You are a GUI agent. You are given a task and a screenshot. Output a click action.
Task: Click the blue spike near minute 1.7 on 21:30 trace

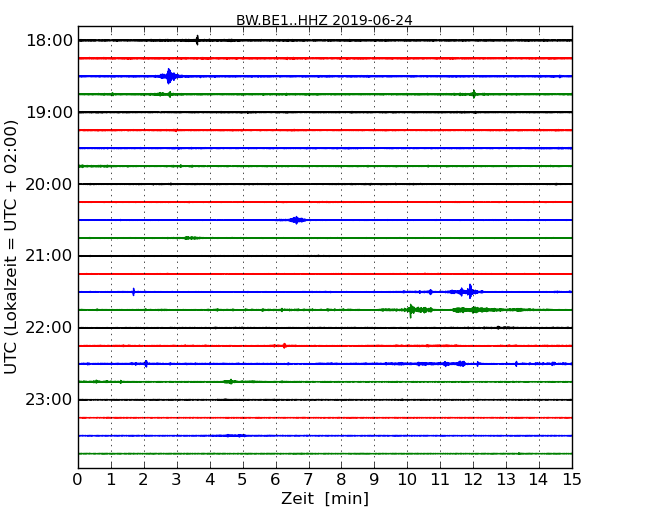(x=133, y=292)
